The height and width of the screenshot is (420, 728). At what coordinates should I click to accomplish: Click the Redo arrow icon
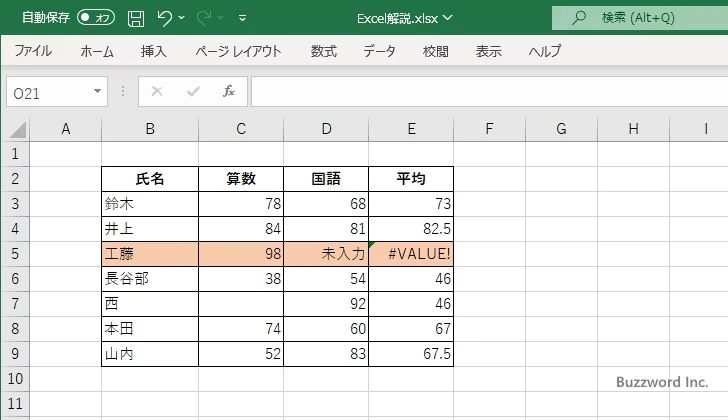pos(204,18)
